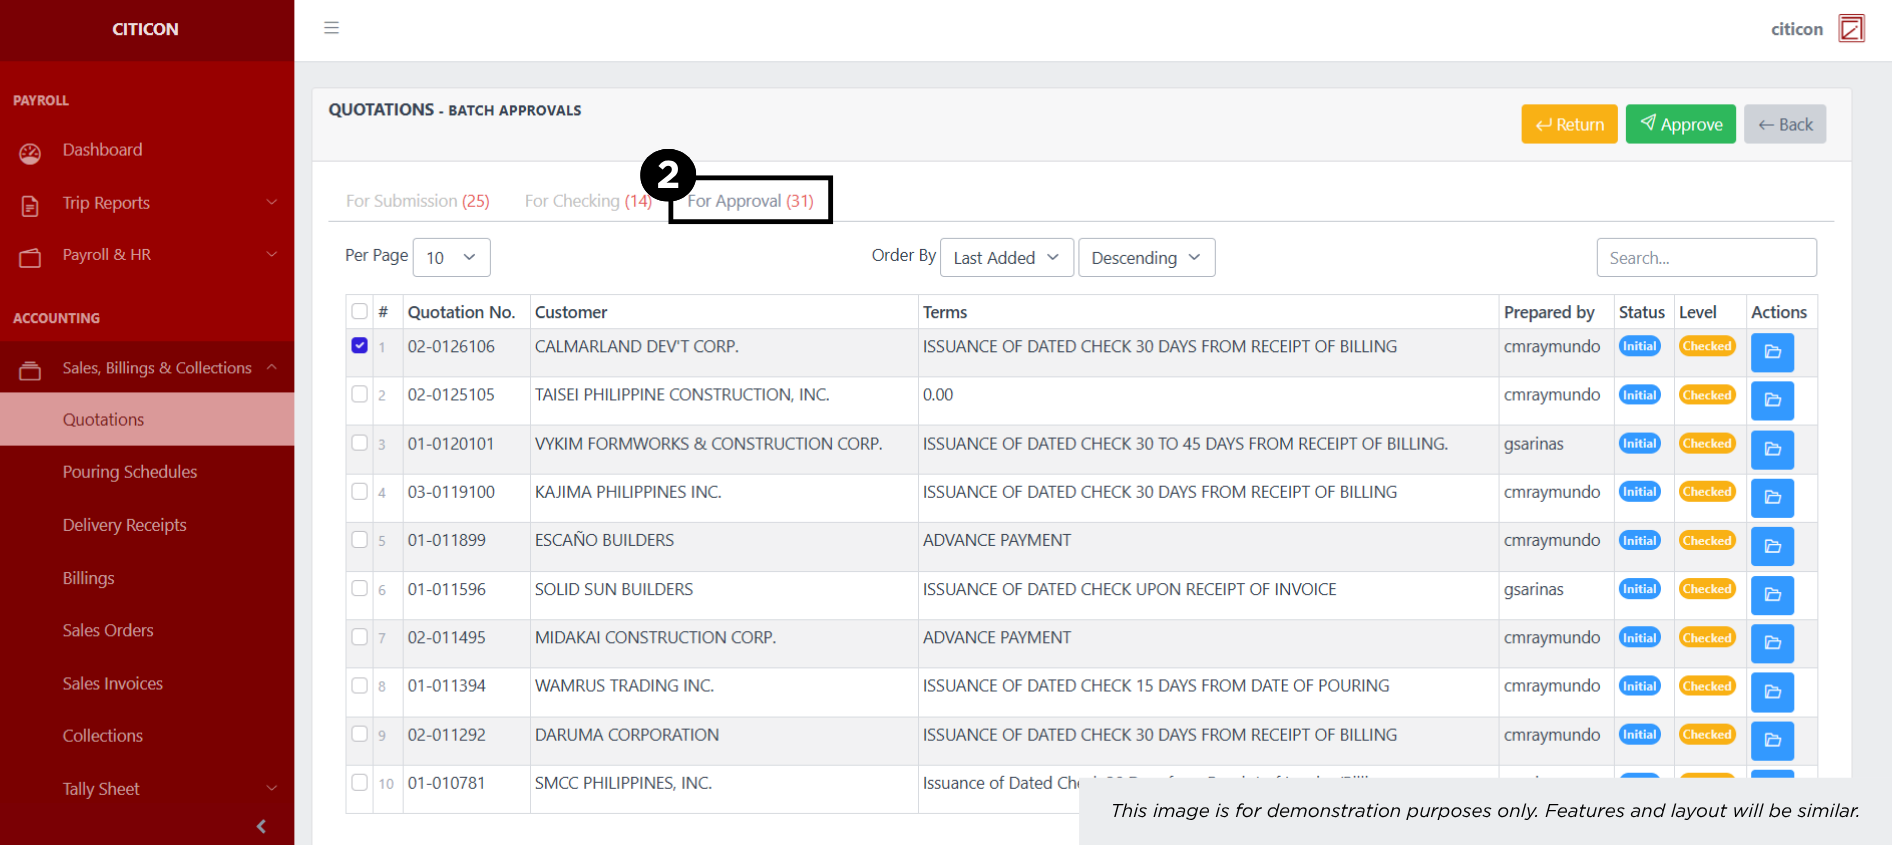Toggle the select-all checkbox in table header

click(x=360, y=311)
